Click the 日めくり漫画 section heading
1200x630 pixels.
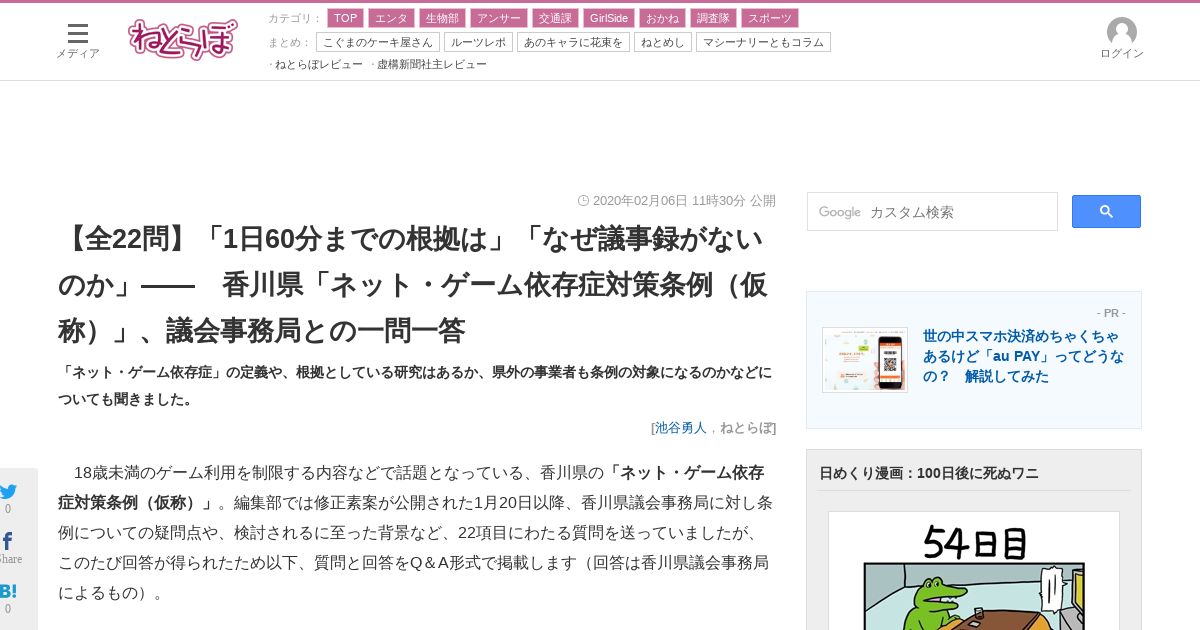[x=929, y=473]
